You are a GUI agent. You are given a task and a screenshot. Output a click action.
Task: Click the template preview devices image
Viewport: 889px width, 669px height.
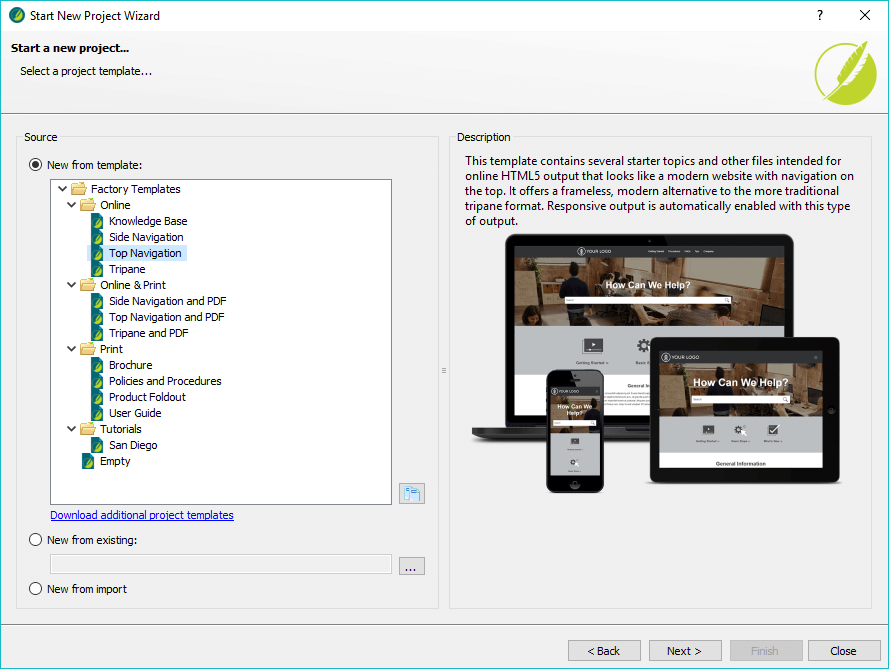pyautogui.click(x=656, y=364)
